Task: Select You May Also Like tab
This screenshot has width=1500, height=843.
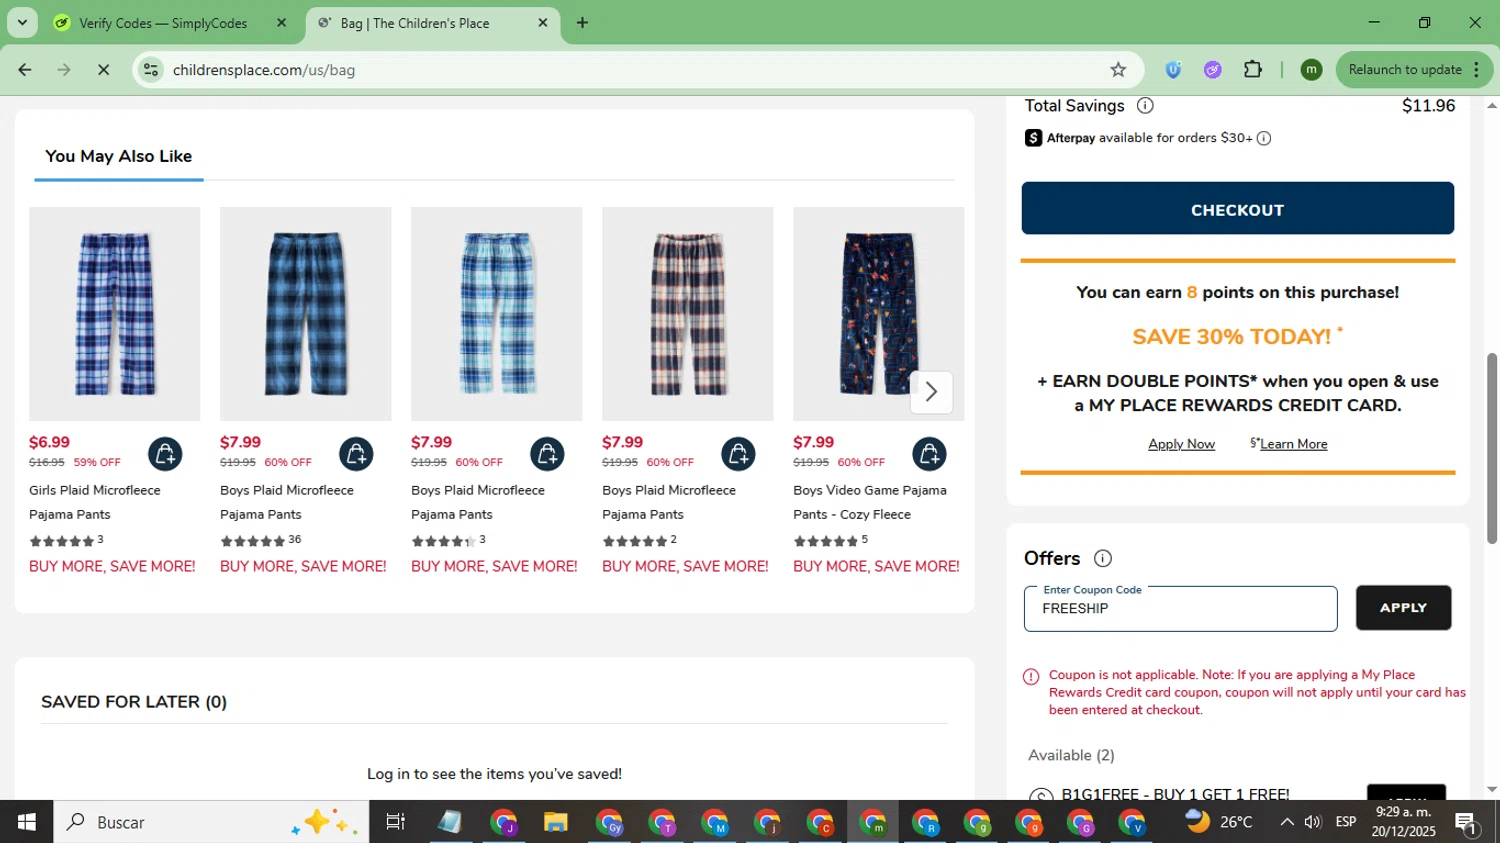Action: (119, 157)
